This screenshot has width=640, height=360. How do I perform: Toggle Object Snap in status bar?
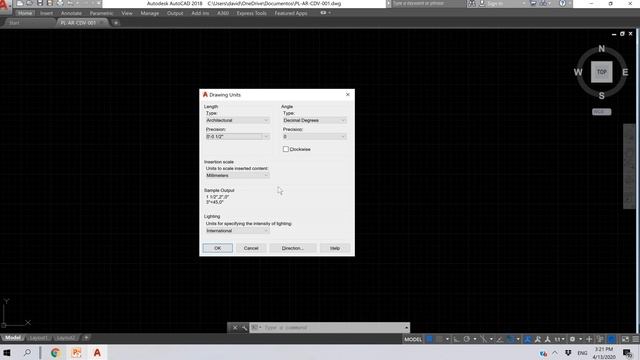coord(511,339)
